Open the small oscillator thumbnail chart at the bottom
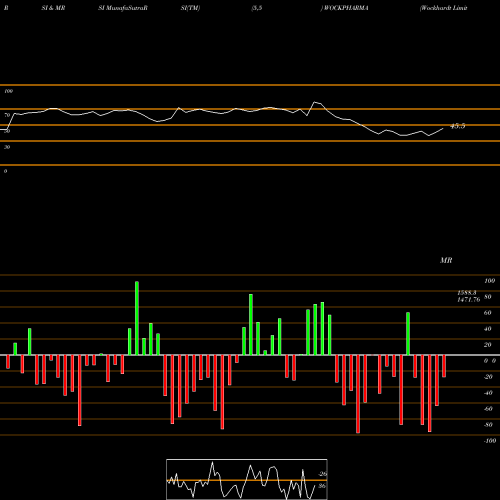This screenshot has width=500, height=500. tap(247, 479)
